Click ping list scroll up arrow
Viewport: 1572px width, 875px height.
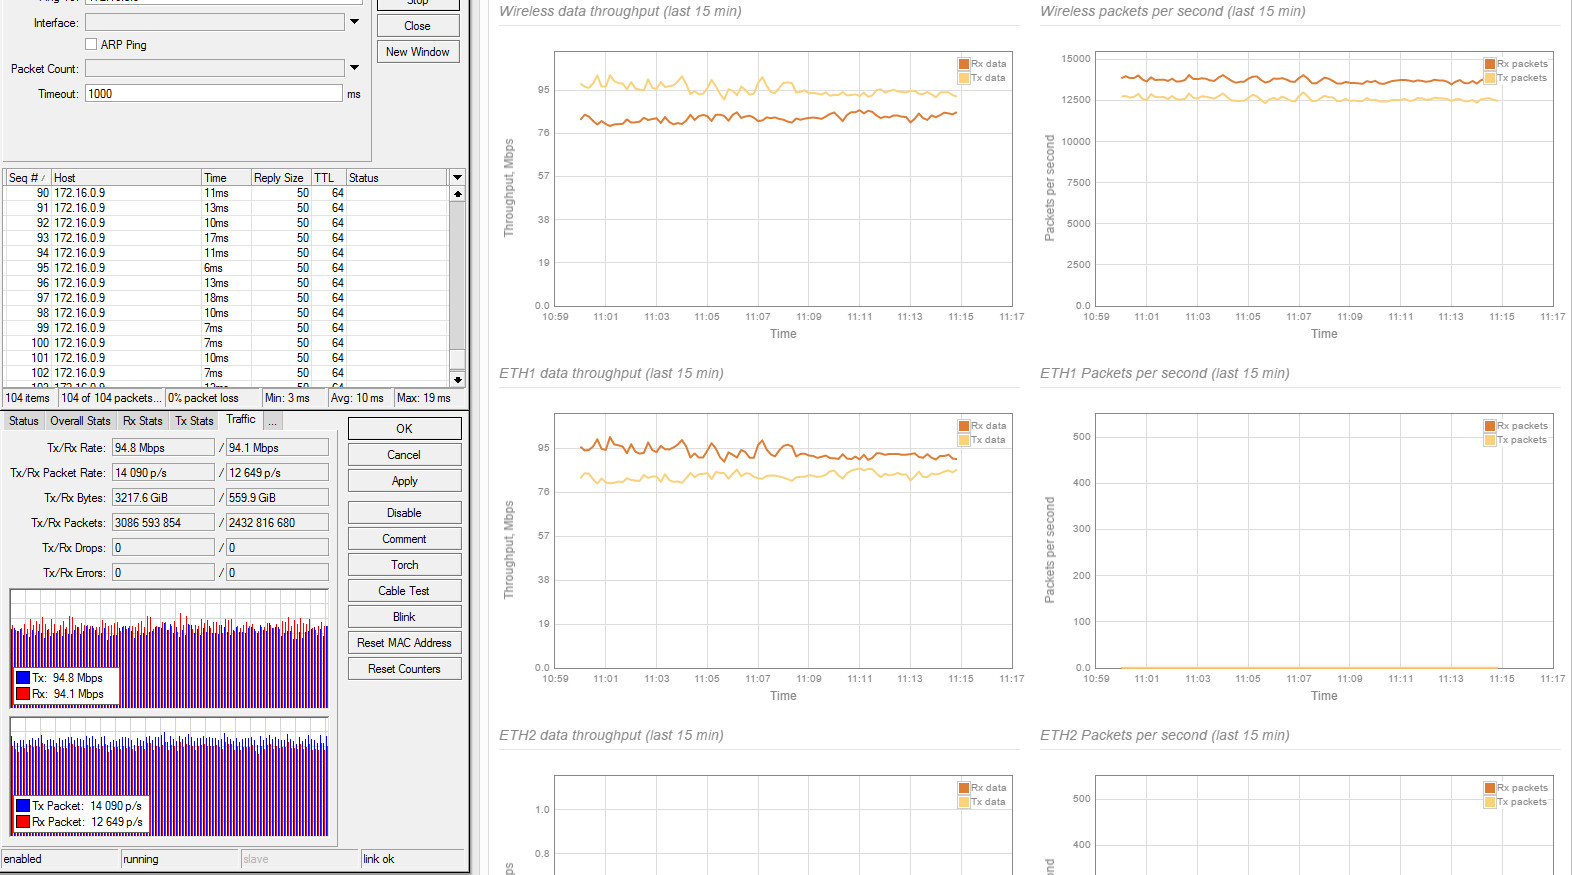[x=458, y=194]
